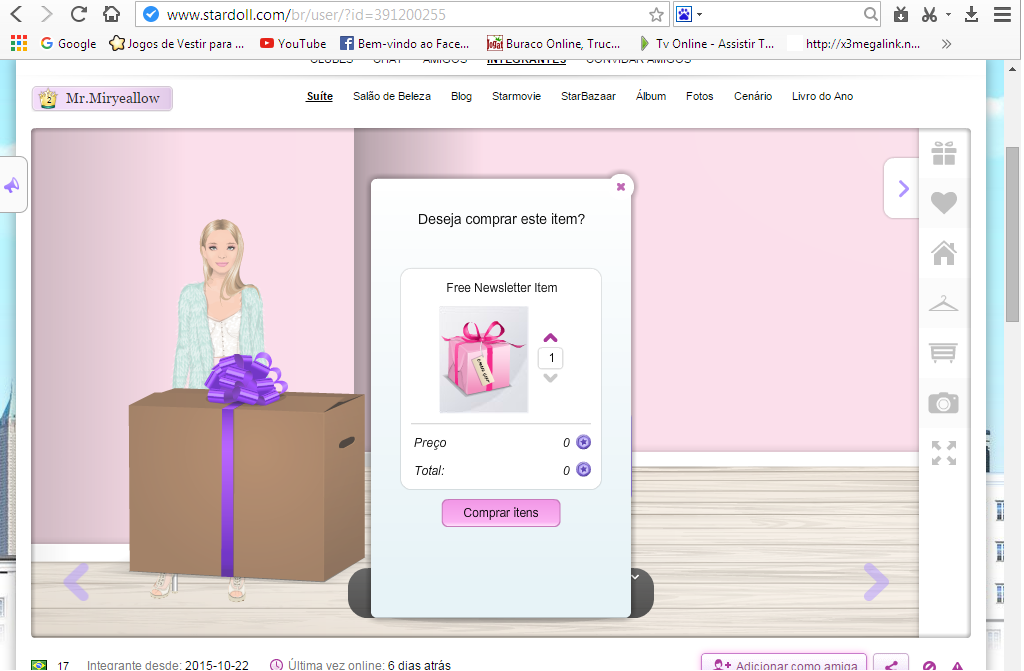Open the Starmovie tab
Screen dimensions: 1024x671
(517, 96)
